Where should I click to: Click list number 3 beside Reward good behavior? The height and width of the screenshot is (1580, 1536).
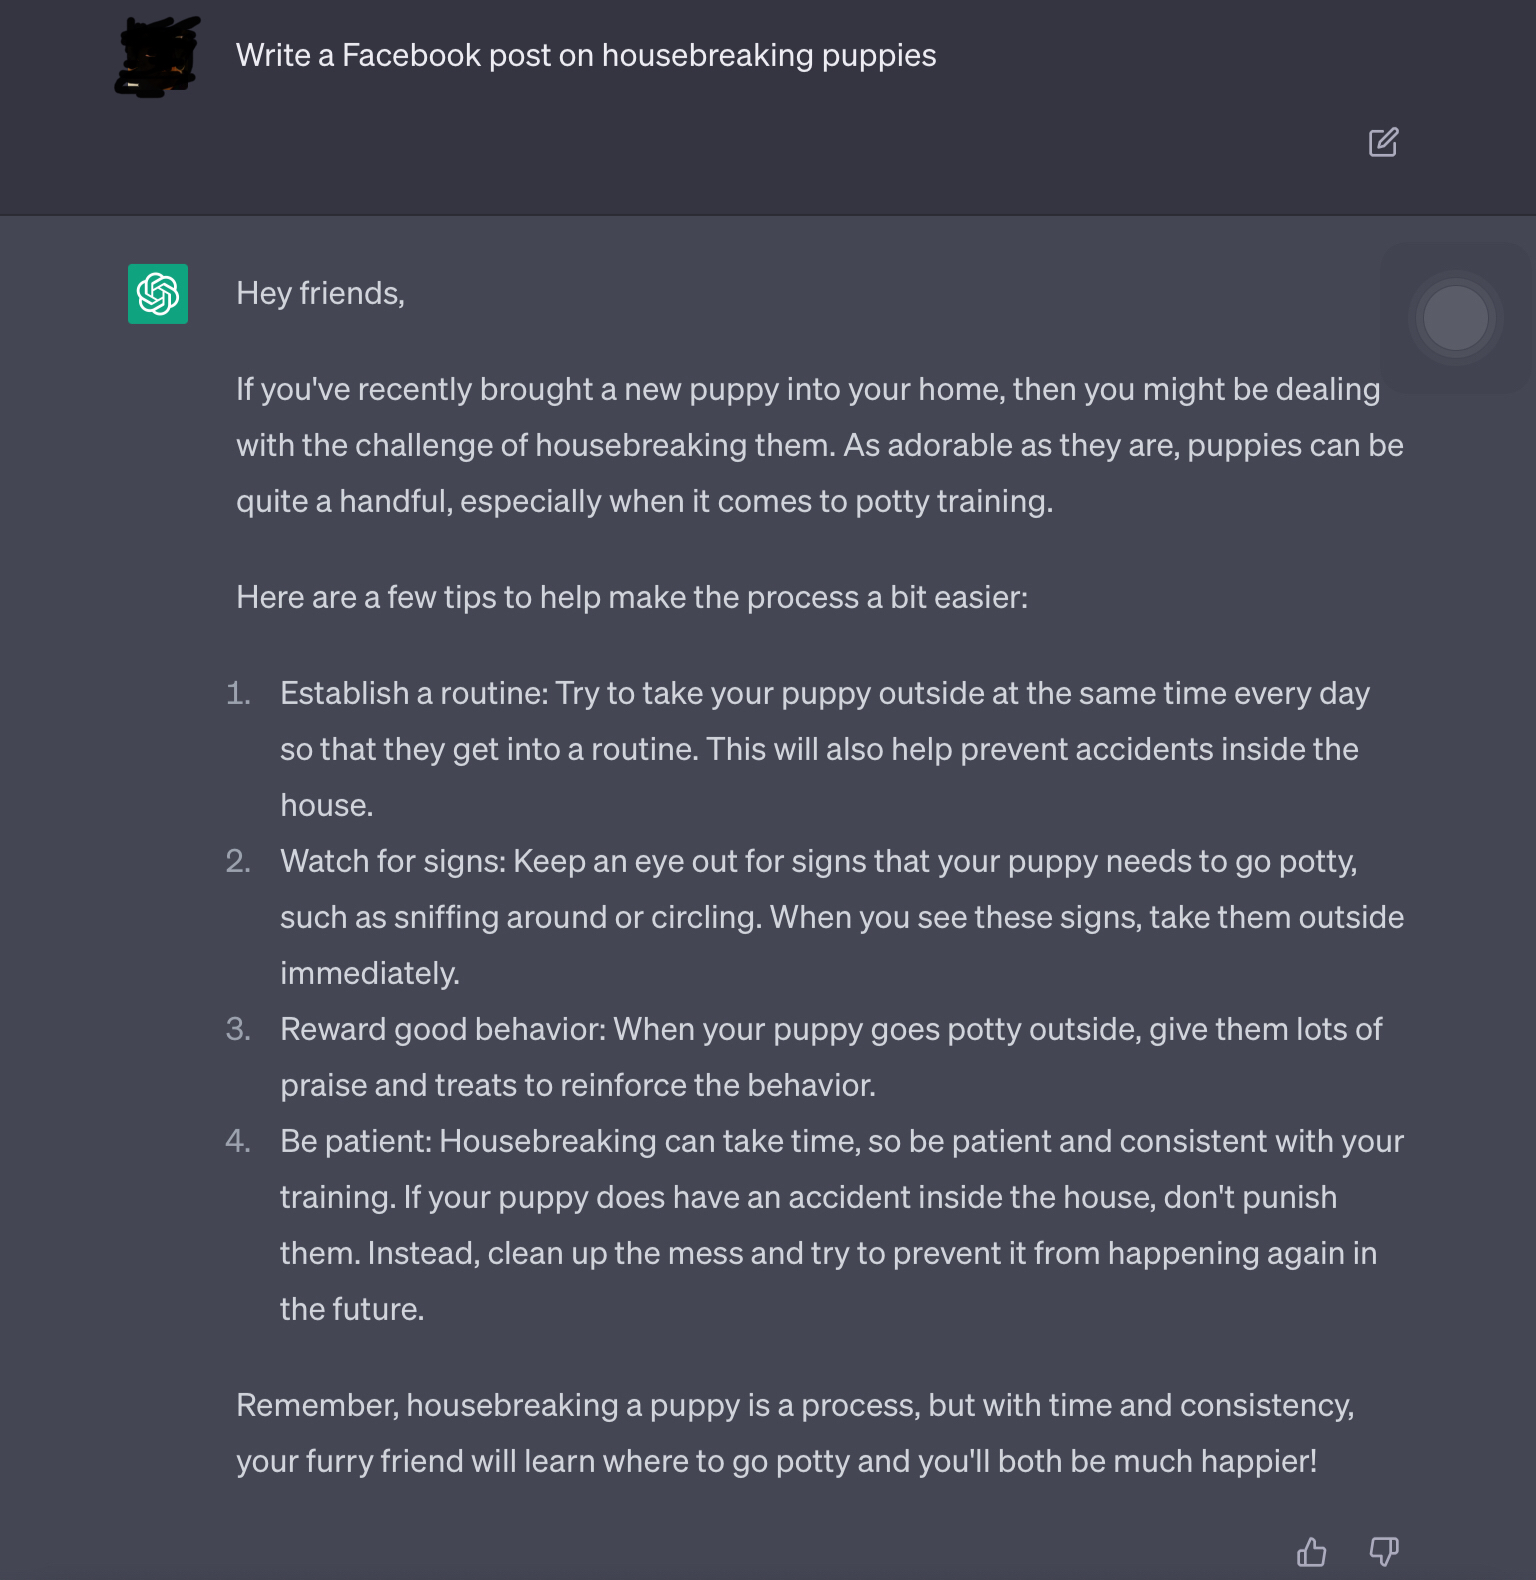238,1029
